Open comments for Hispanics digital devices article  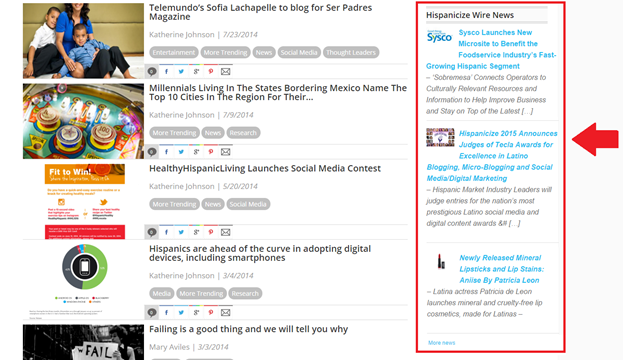click(152, 312)
